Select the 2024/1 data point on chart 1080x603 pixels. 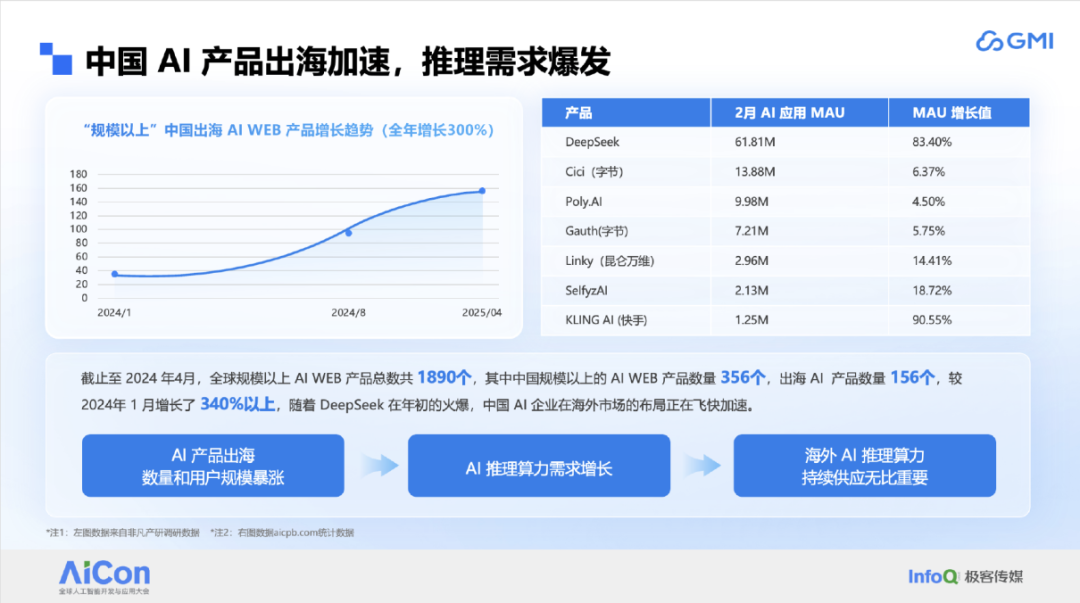[115, 274]
